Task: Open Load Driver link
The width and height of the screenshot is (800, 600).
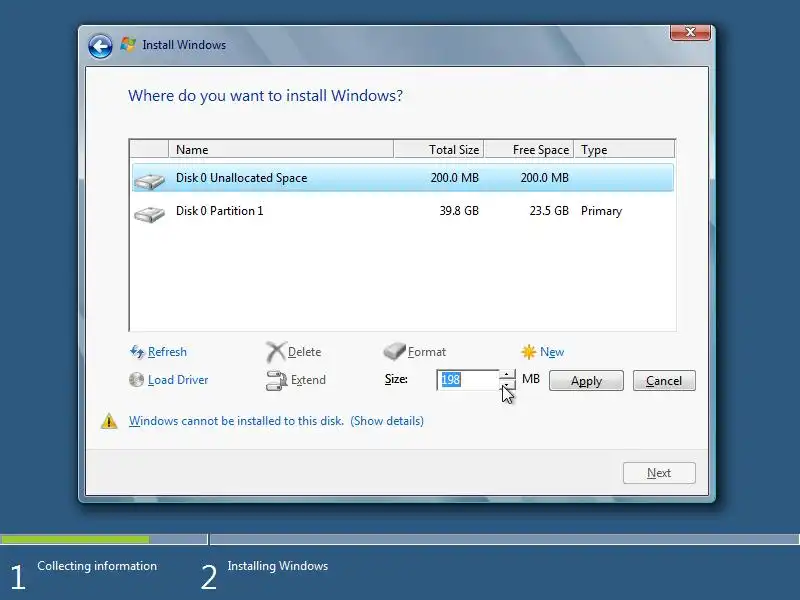Action: [178, 380]
